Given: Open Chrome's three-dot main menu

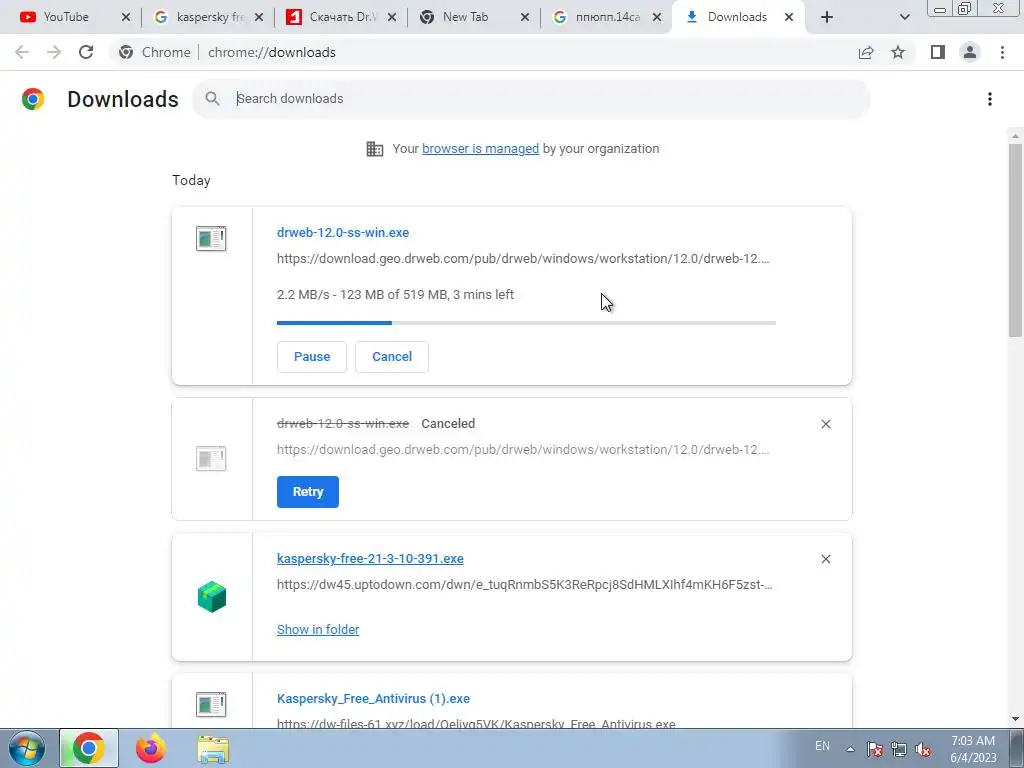Looking at the screenshot, I should click(1002, 52).
